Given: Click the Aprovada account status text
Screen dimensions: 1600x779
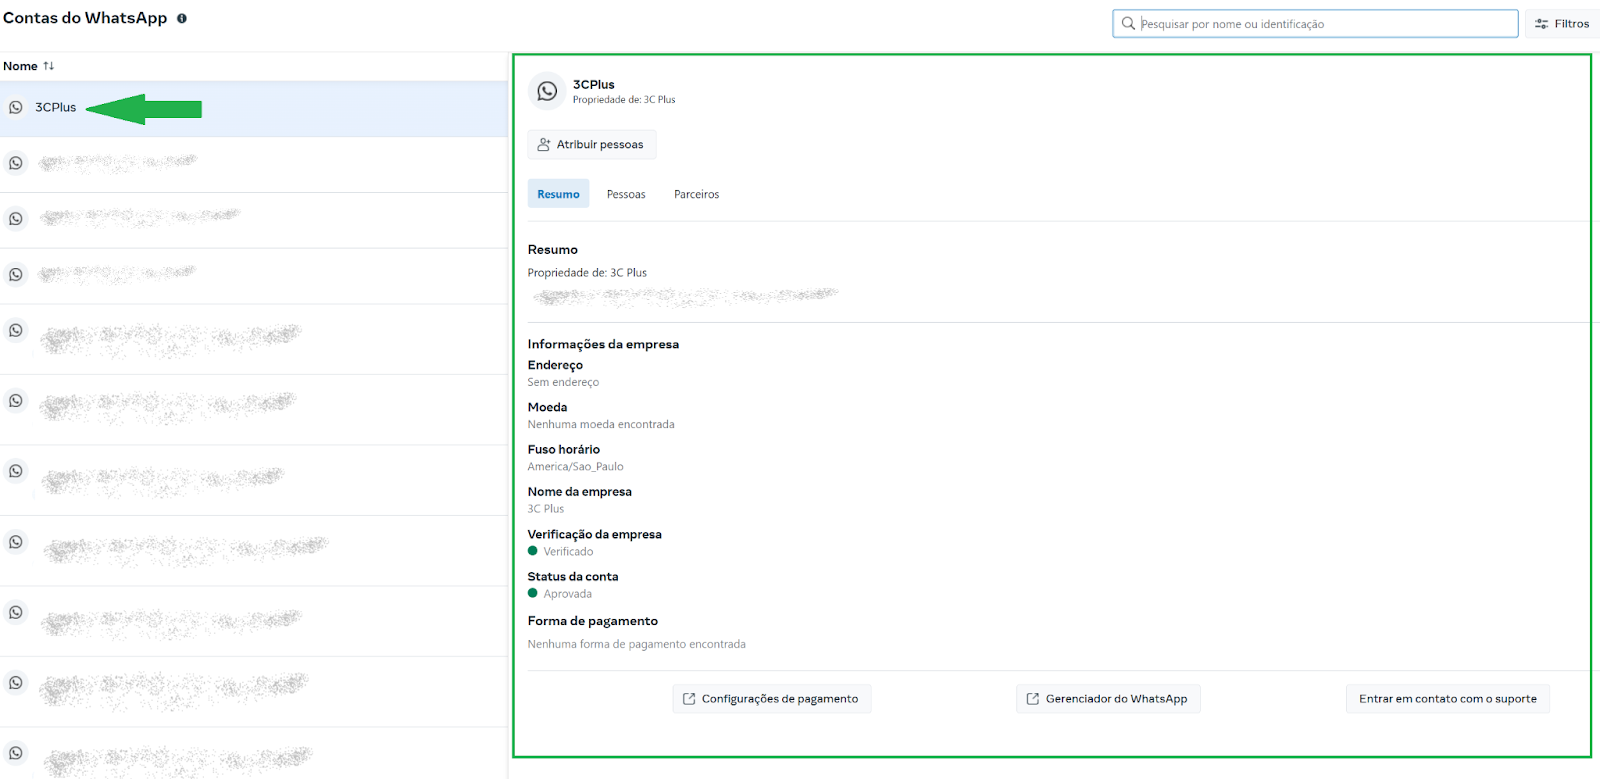Looking at the screenshot, I should [567, 594].
